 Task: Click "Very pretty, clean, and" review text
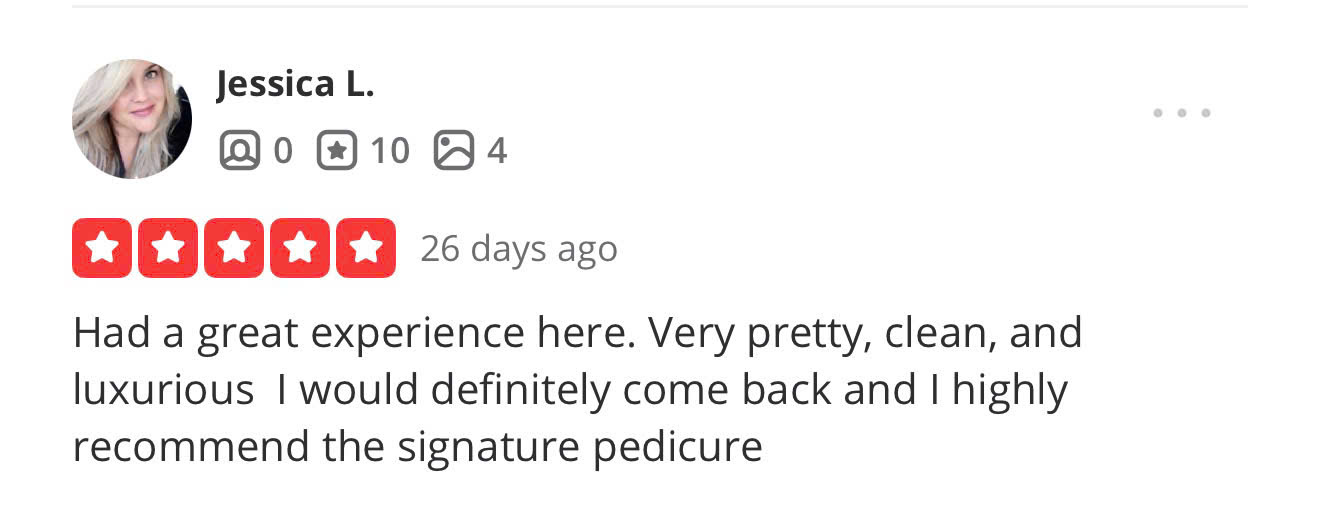(865, 333)
